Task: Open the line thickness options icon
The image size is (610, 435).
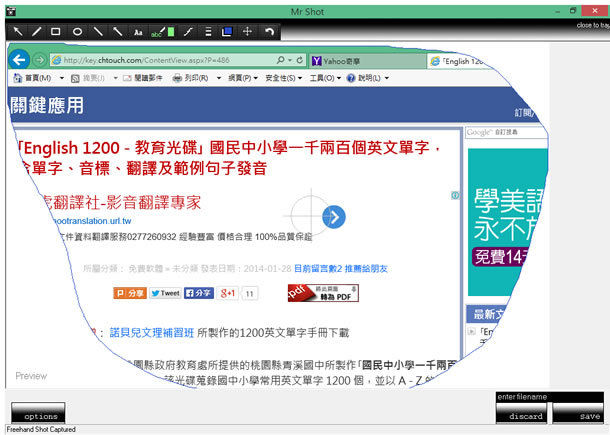Action: point(207,32)
